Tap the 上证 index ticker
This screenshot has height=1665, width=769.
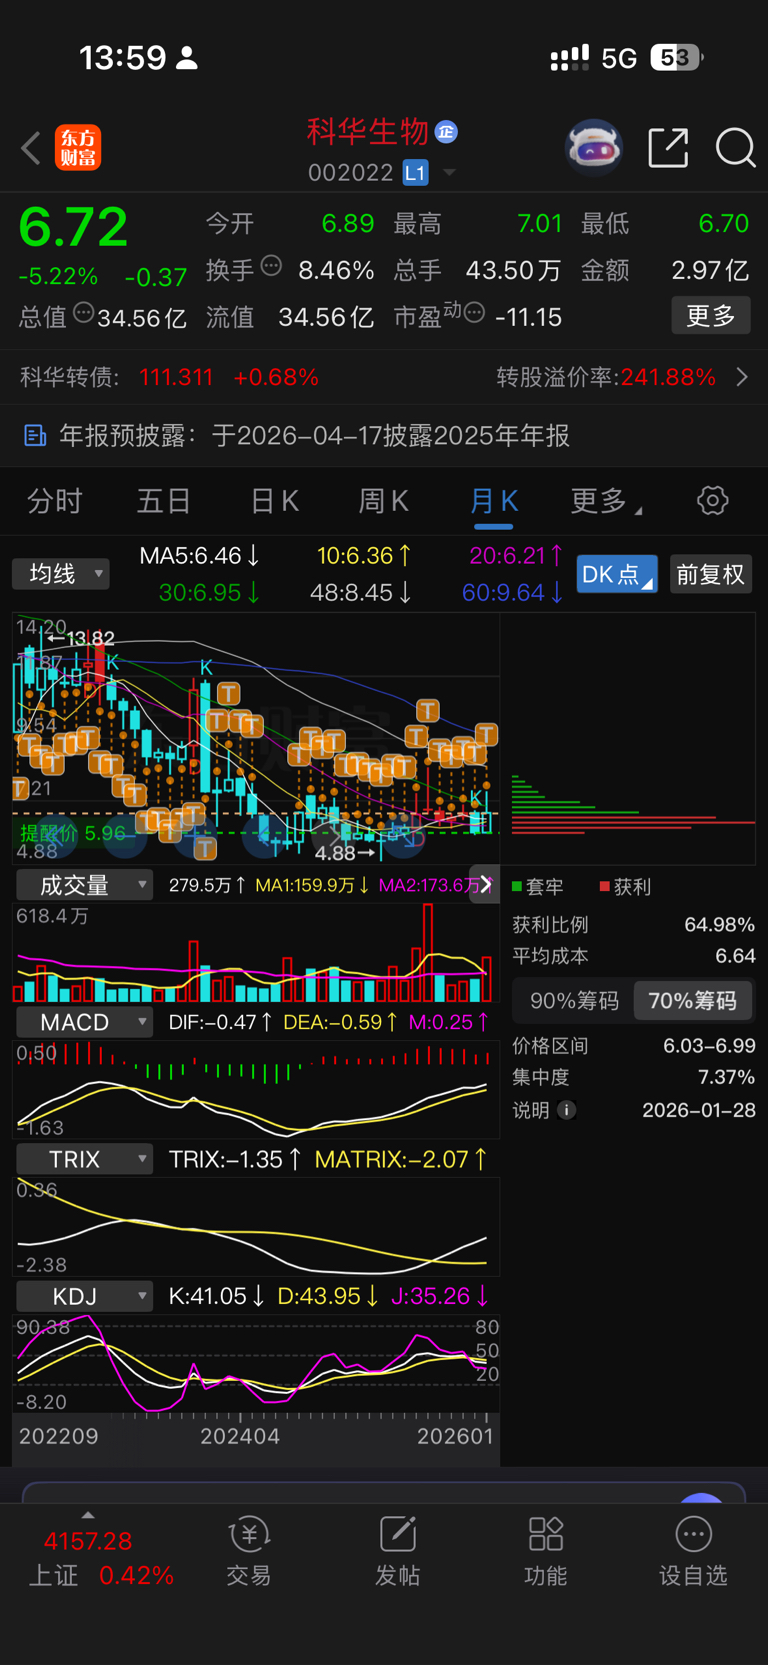click(x=100, y=1558)
